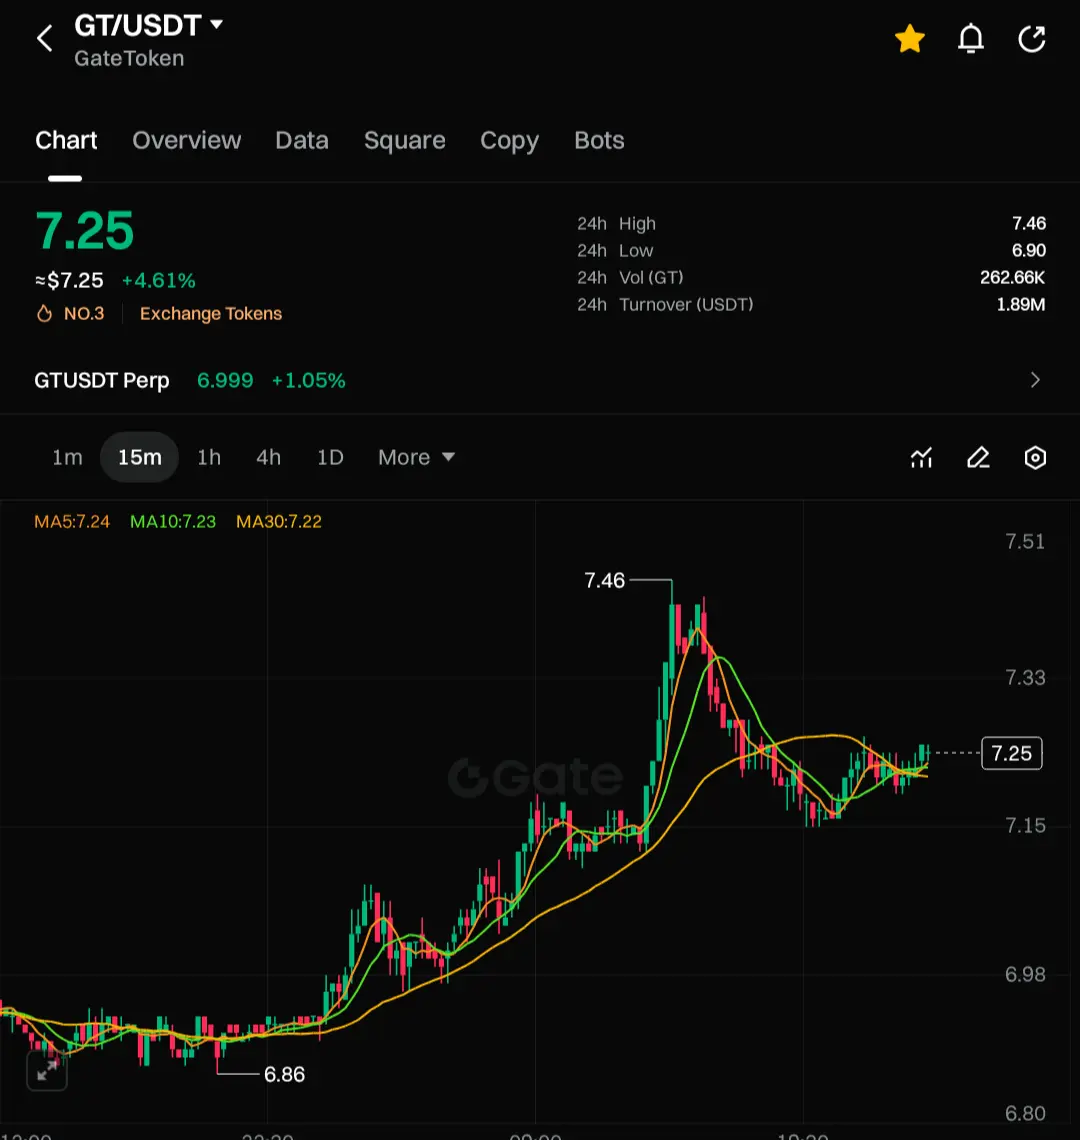Tap the MA30:7.22 indicator label
The height and width of the screenshot is (1140, 1080).
279,521
